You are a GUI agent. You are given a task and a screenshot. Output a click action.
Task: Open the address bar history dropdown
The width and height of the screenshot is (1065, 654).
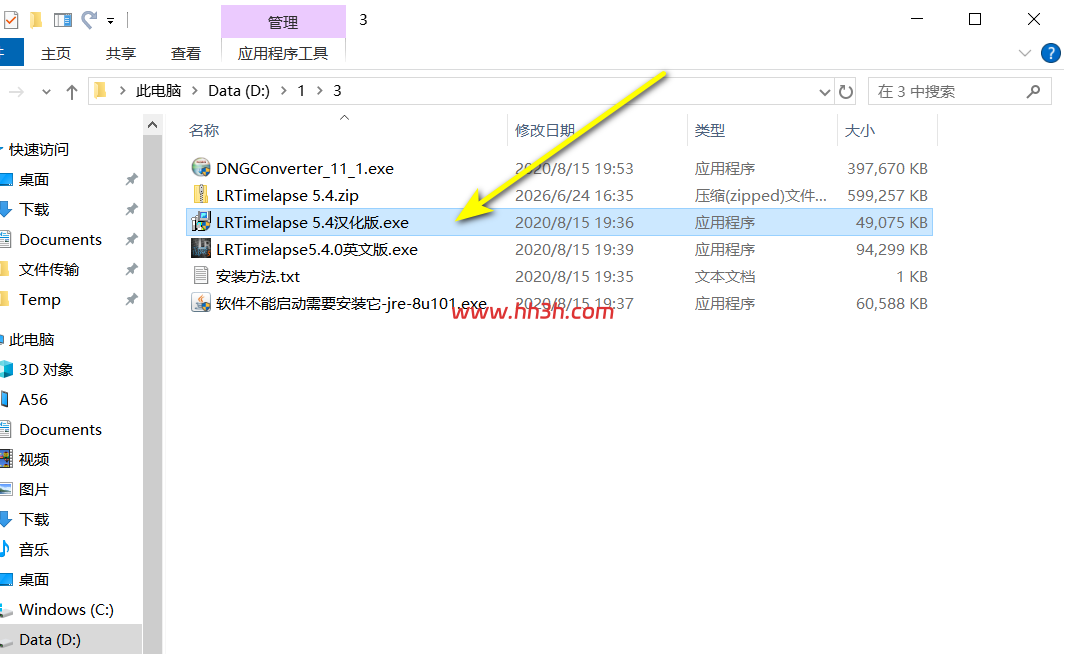(825, 92)
